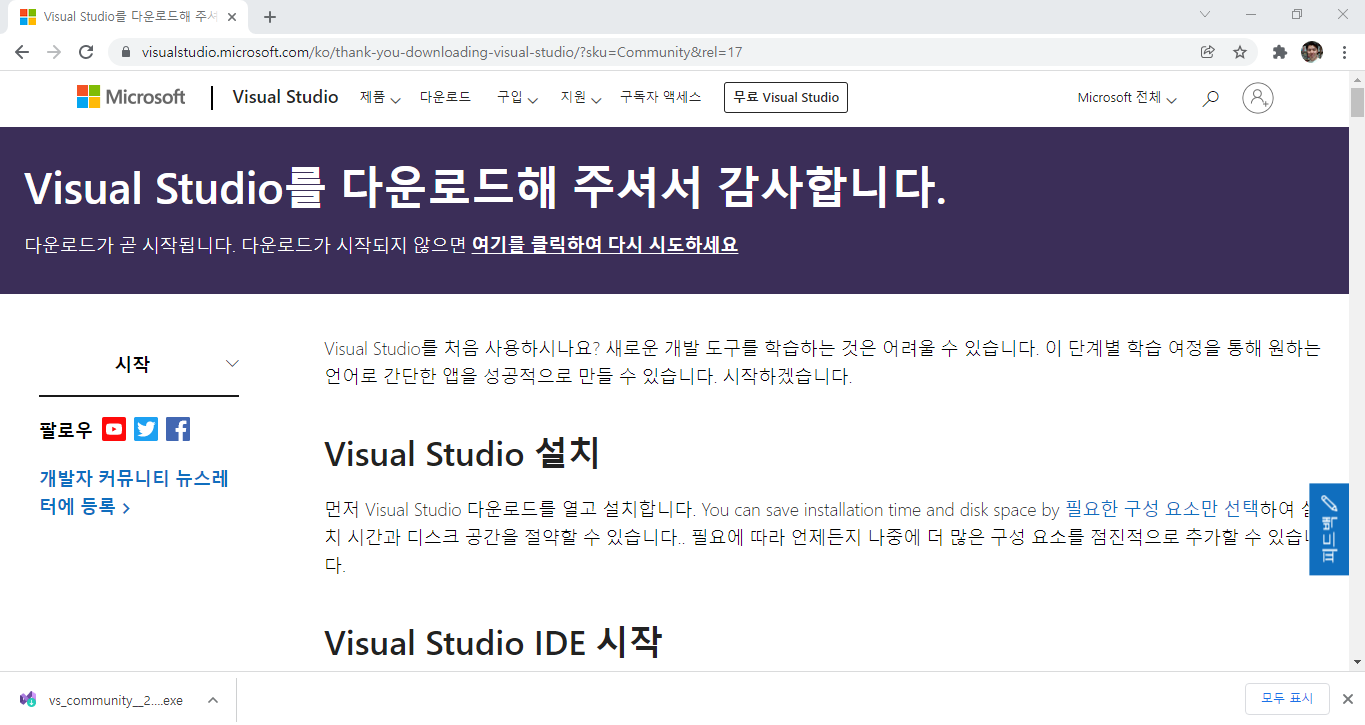Open the YouTube icon under 팔로우

point(114,429)
